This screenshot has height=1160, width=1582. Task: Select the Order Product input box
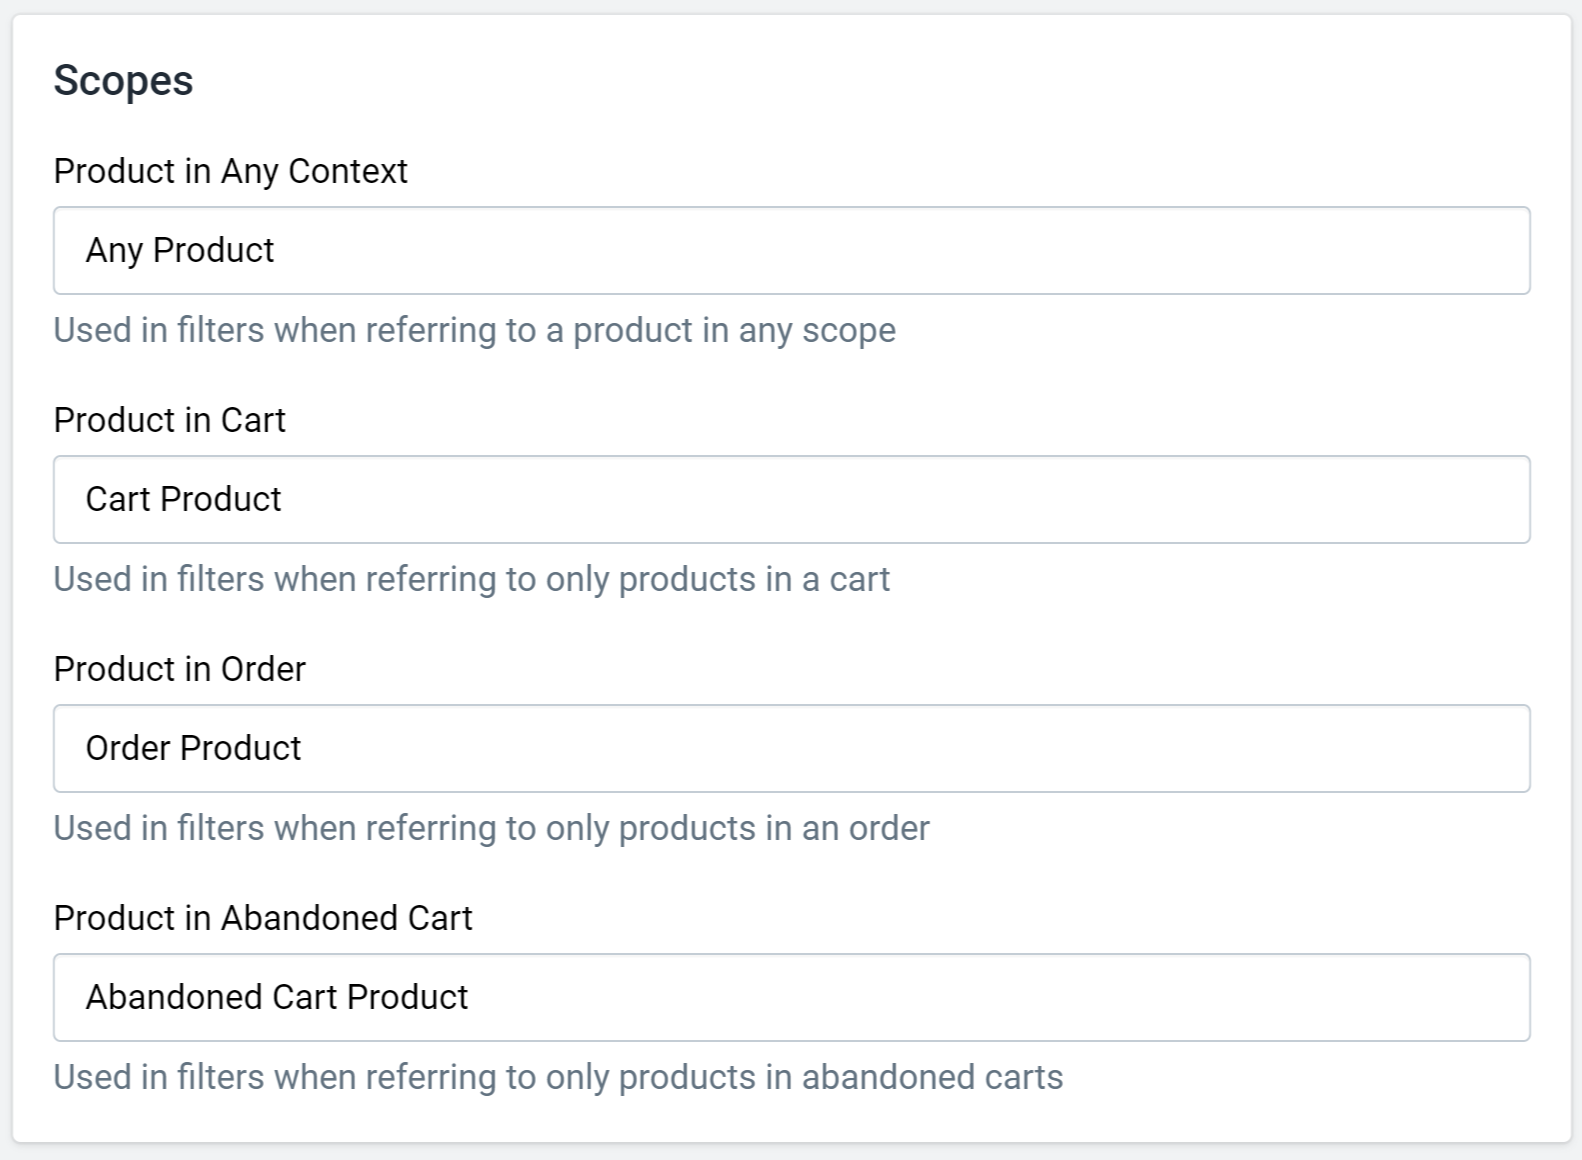791,748
